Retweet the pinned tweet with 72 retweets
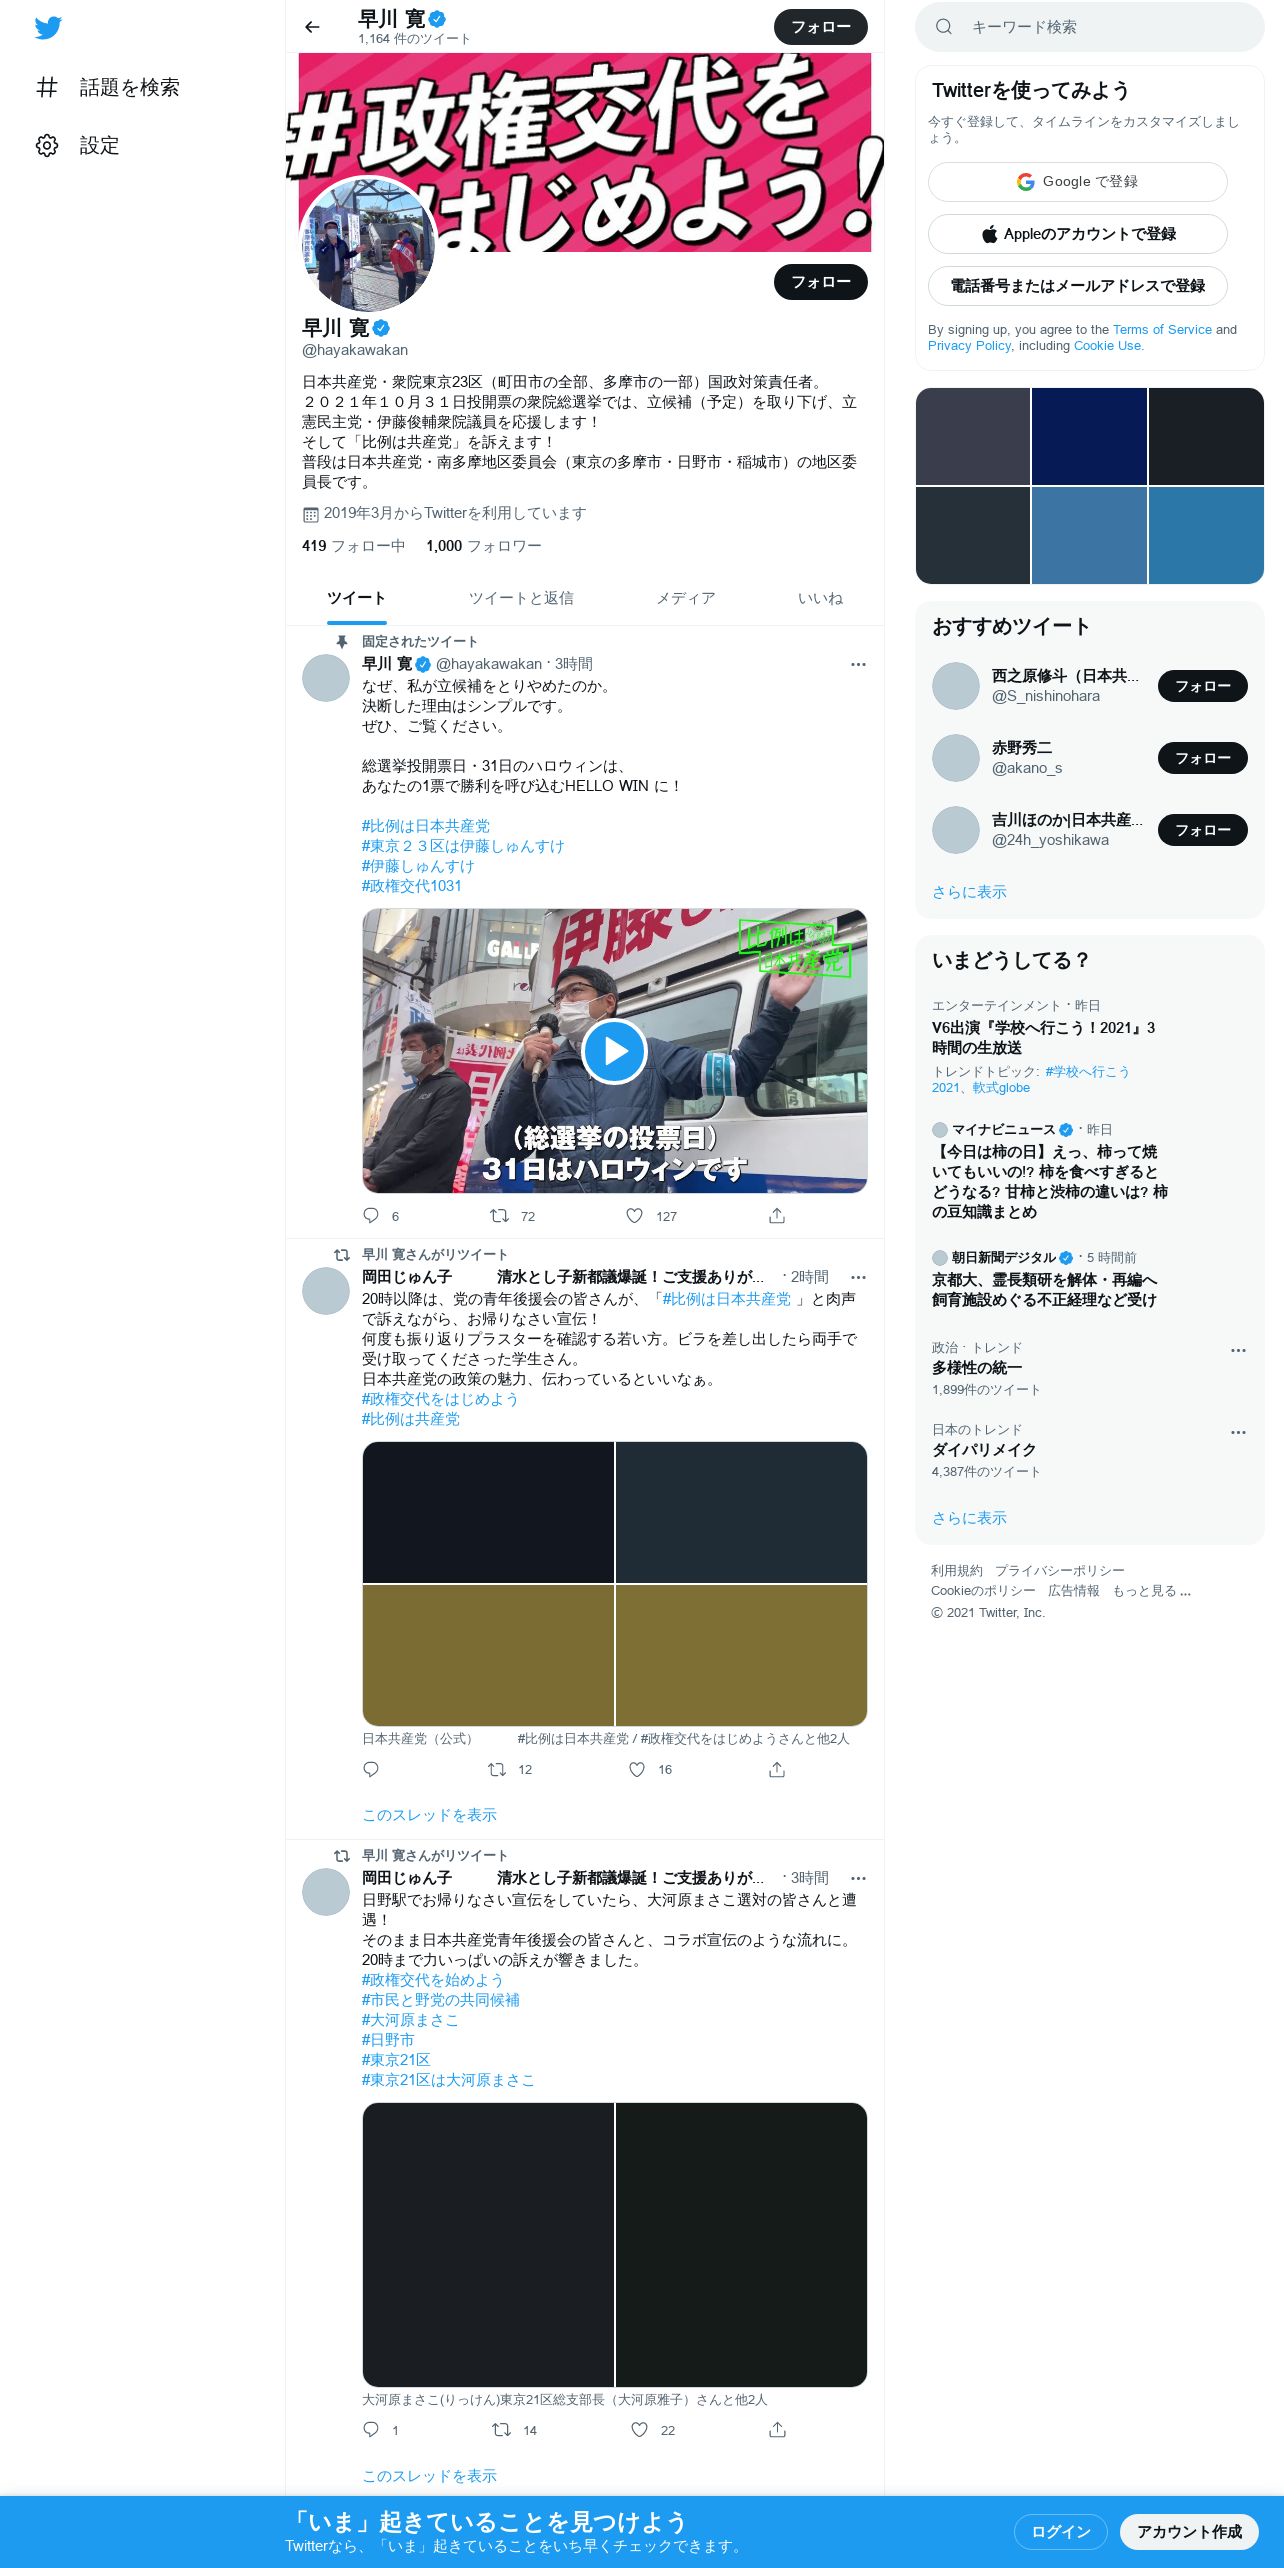 [499, 1216]
